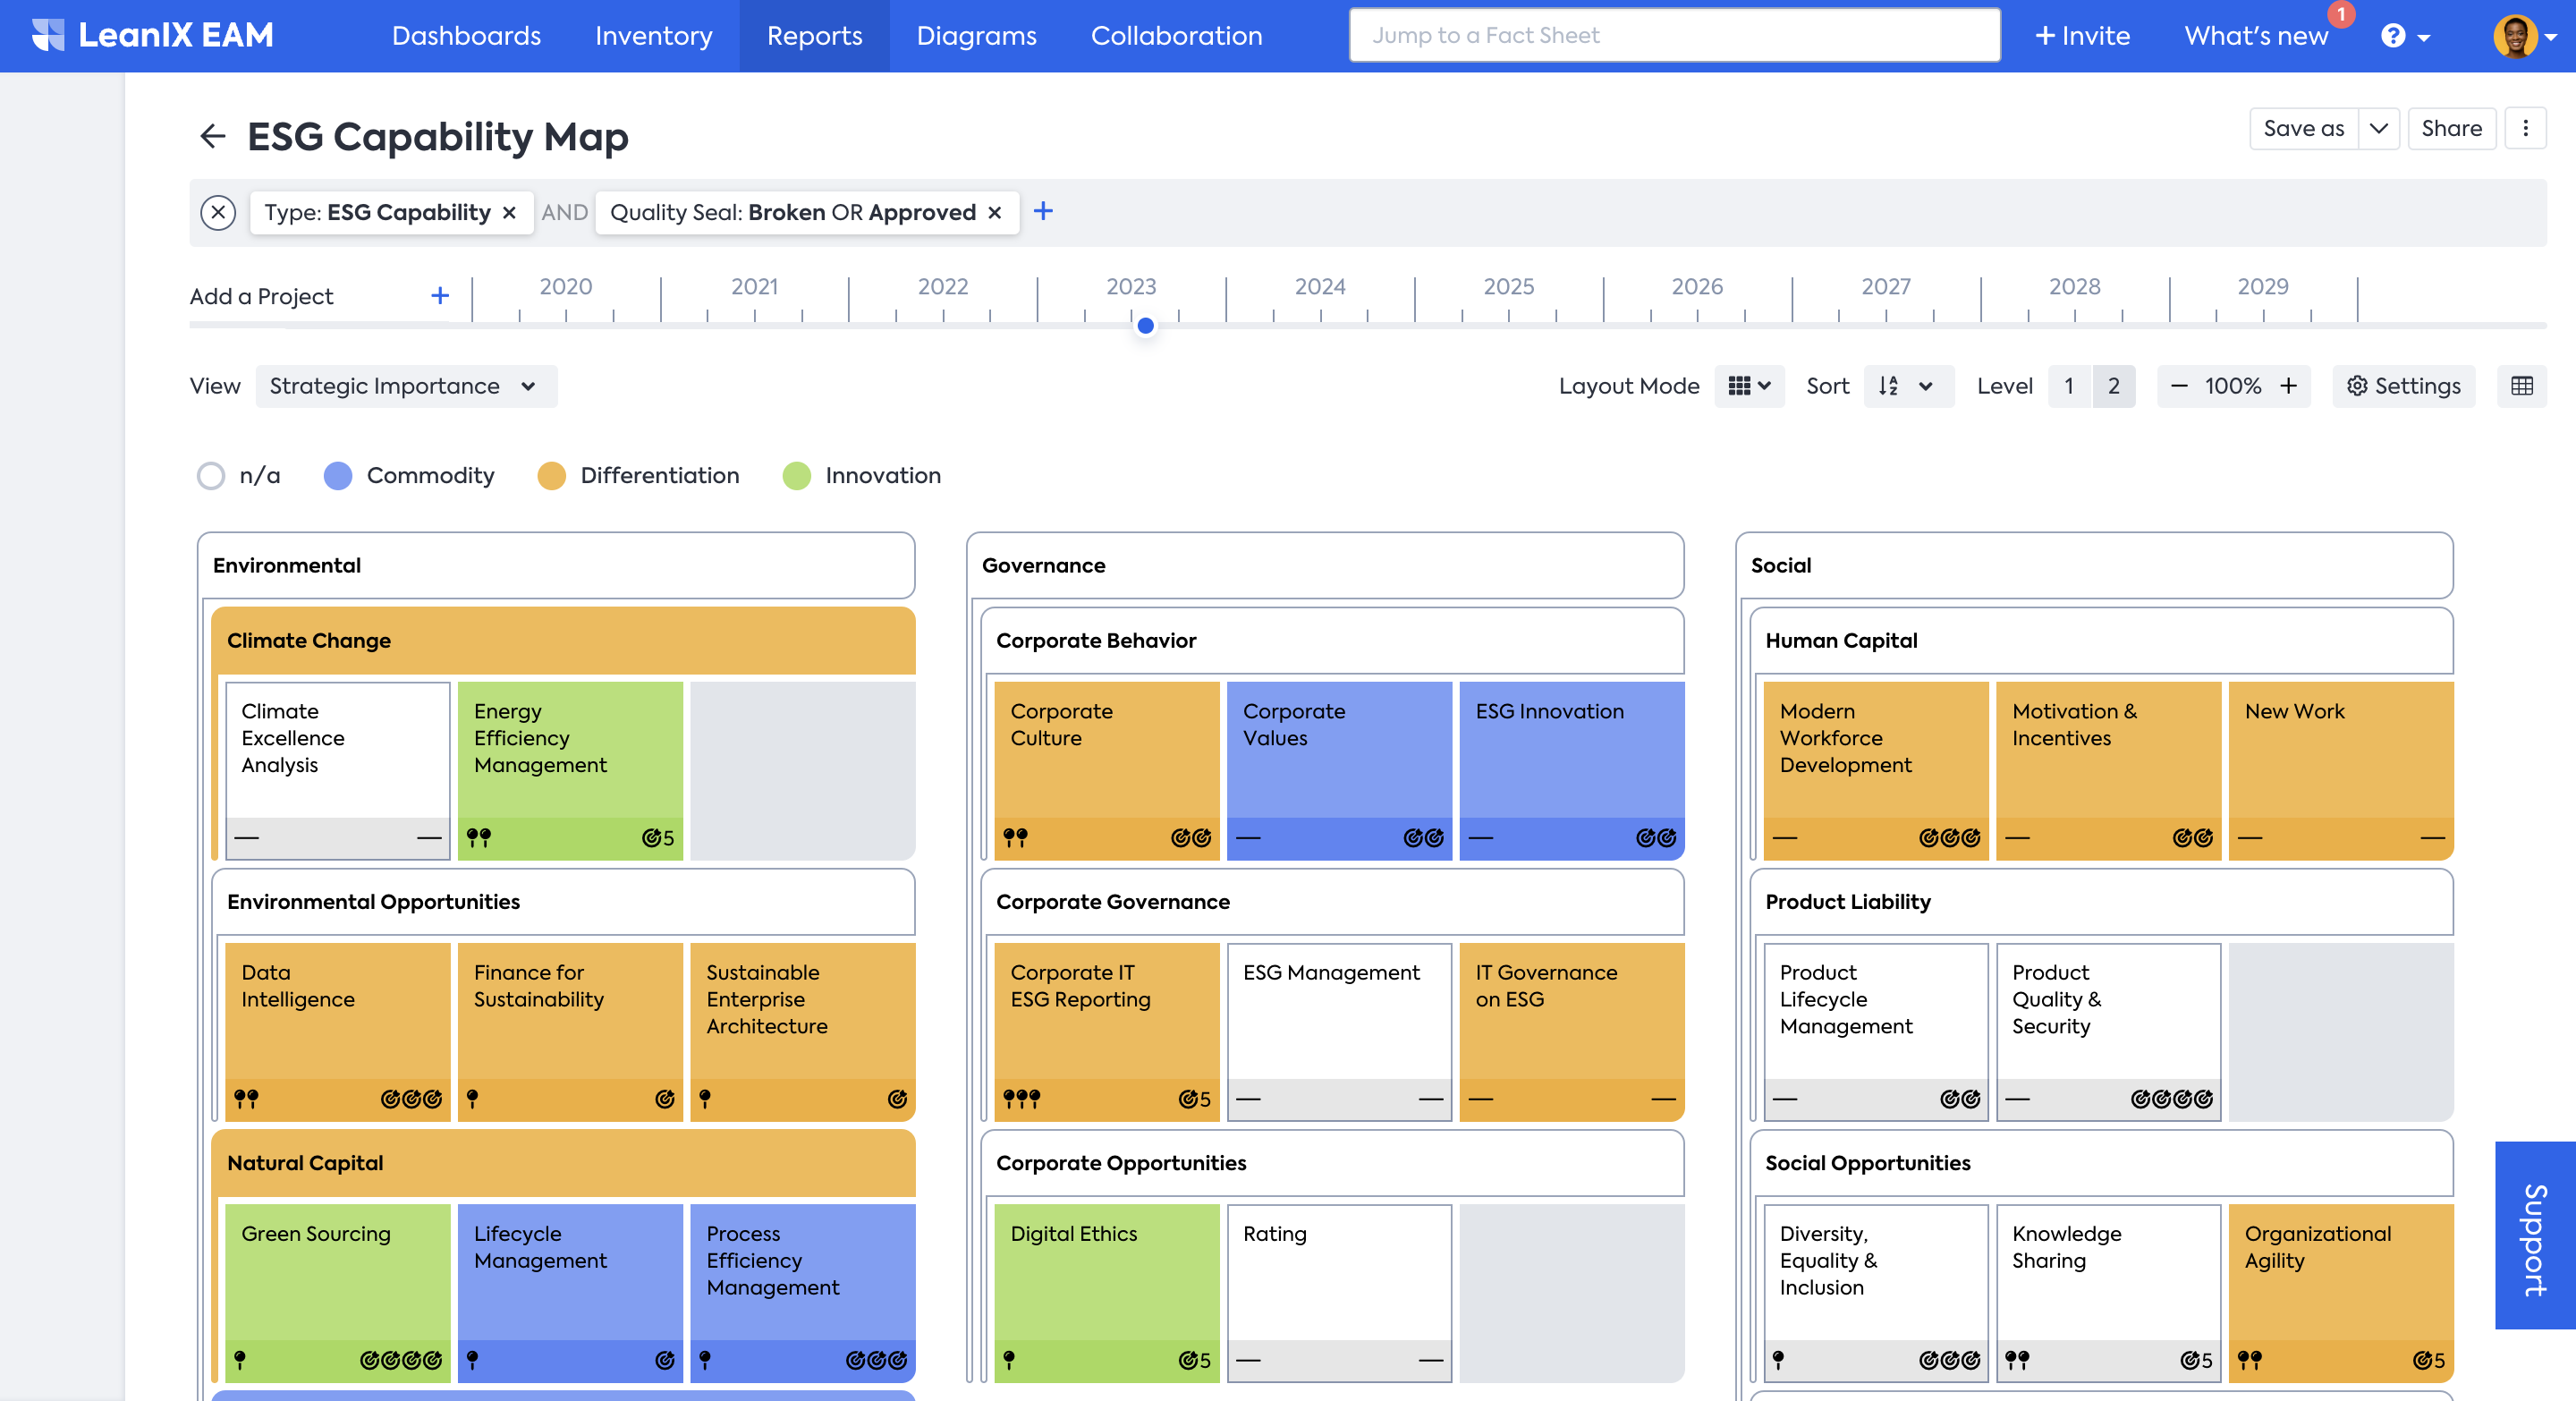2576x1401 pixels.
Task: Open the three-dot more options menu
Action: point(2525,128)
